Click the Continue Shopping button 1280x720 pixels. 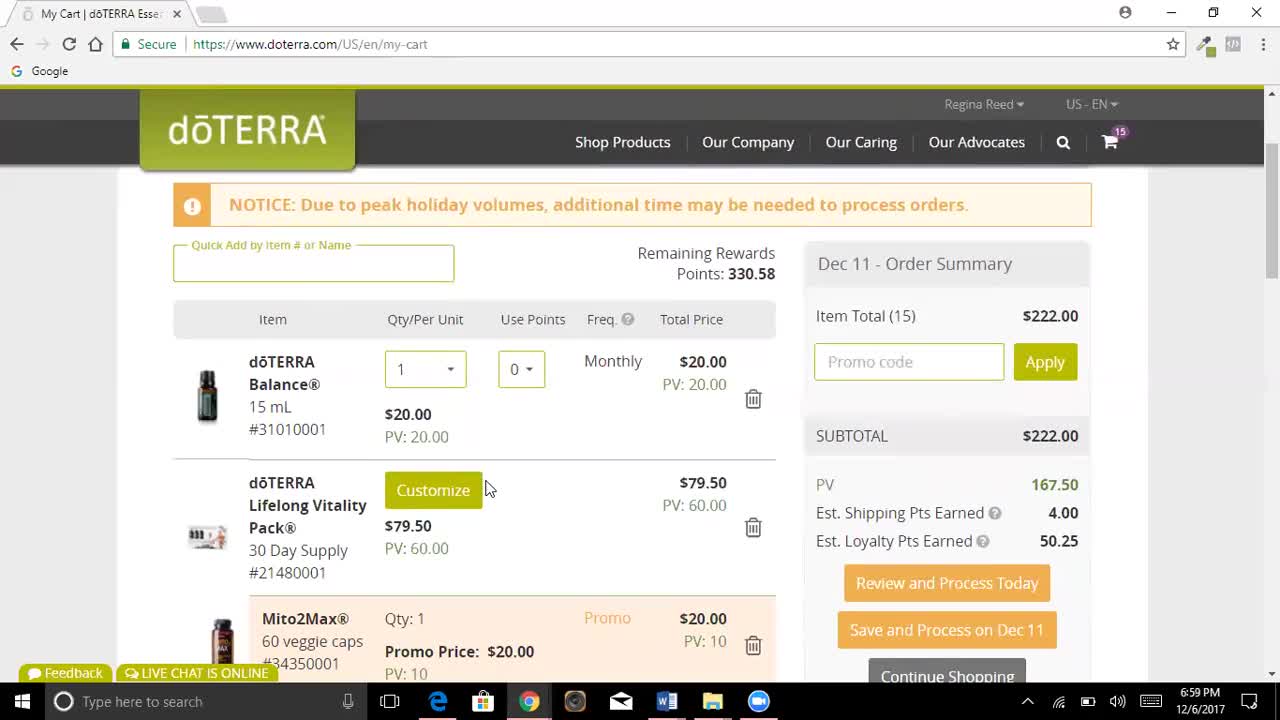coord(947,671)
